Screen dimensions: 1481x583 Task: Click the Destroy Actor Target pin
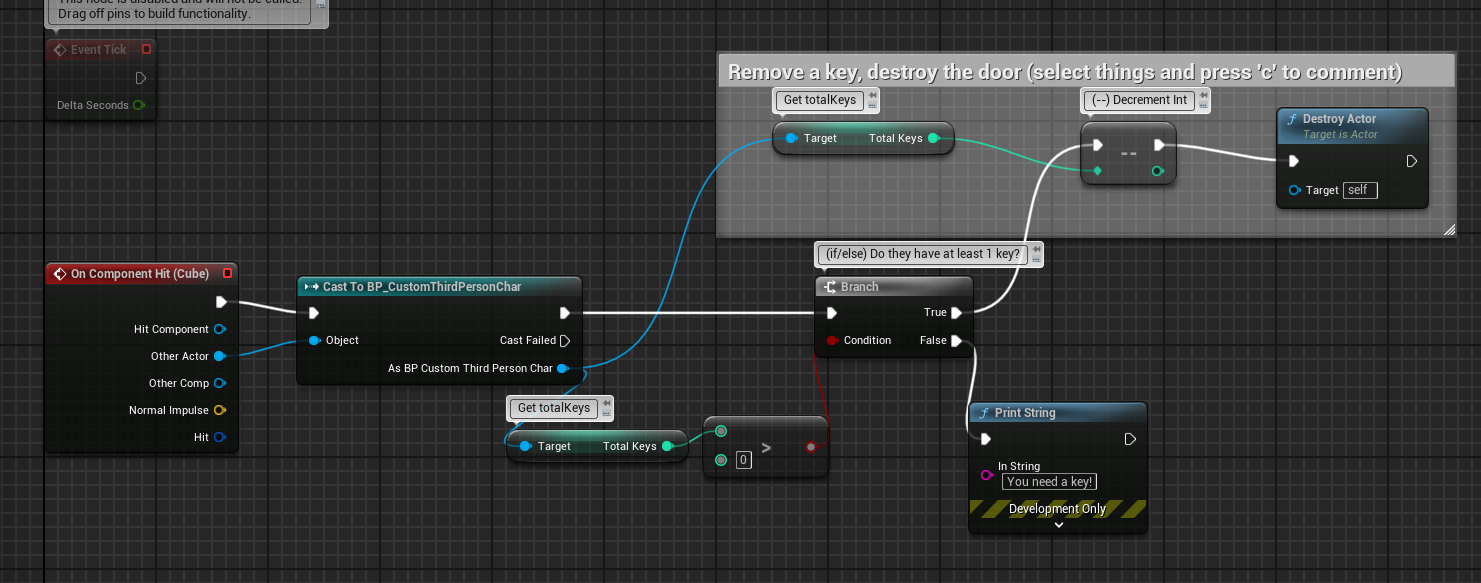point(1295,190)
